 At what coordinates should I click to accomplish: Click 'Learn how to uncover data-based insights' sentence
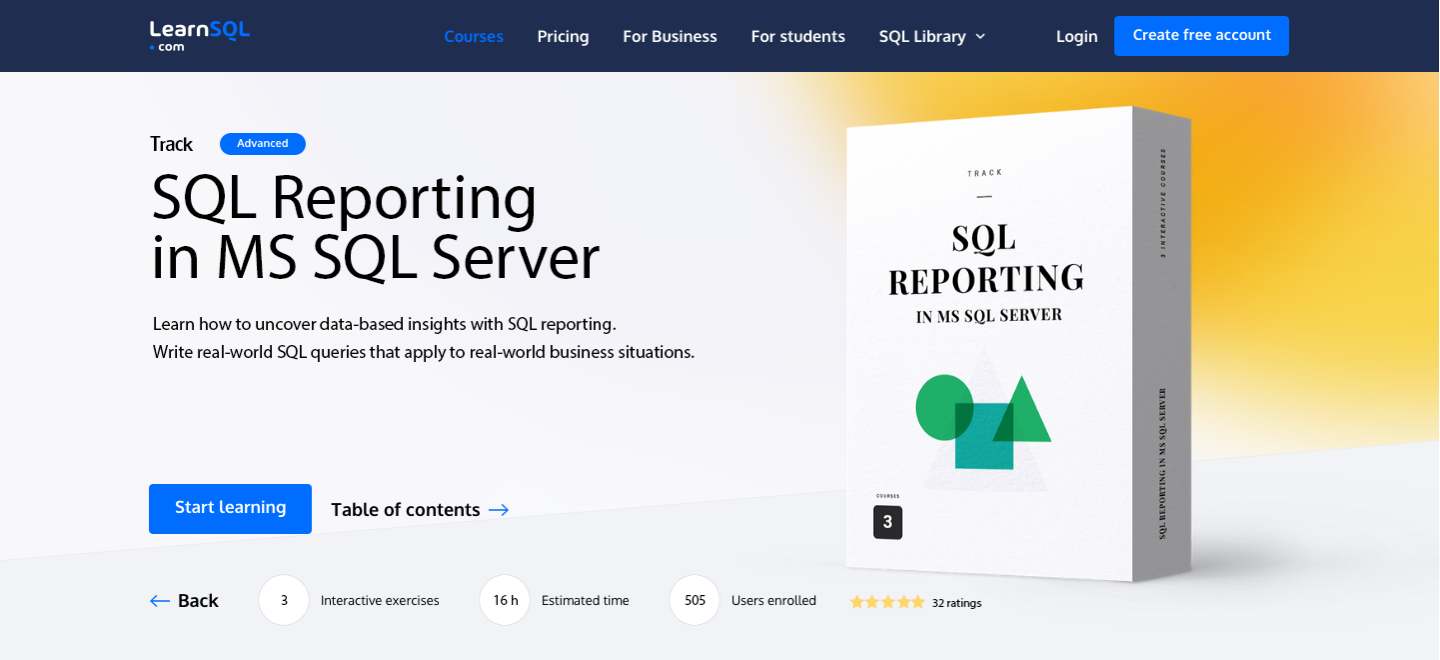click(385, 324)
